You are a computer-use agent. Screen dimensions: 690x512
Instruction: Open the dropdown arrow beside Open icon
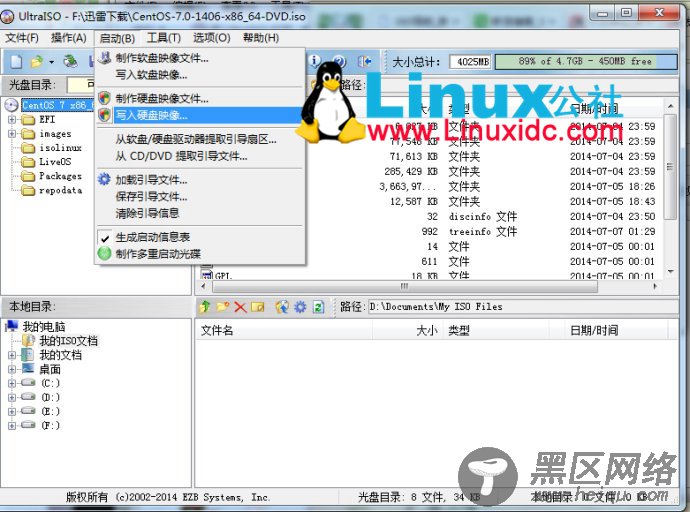pos(51,62)
